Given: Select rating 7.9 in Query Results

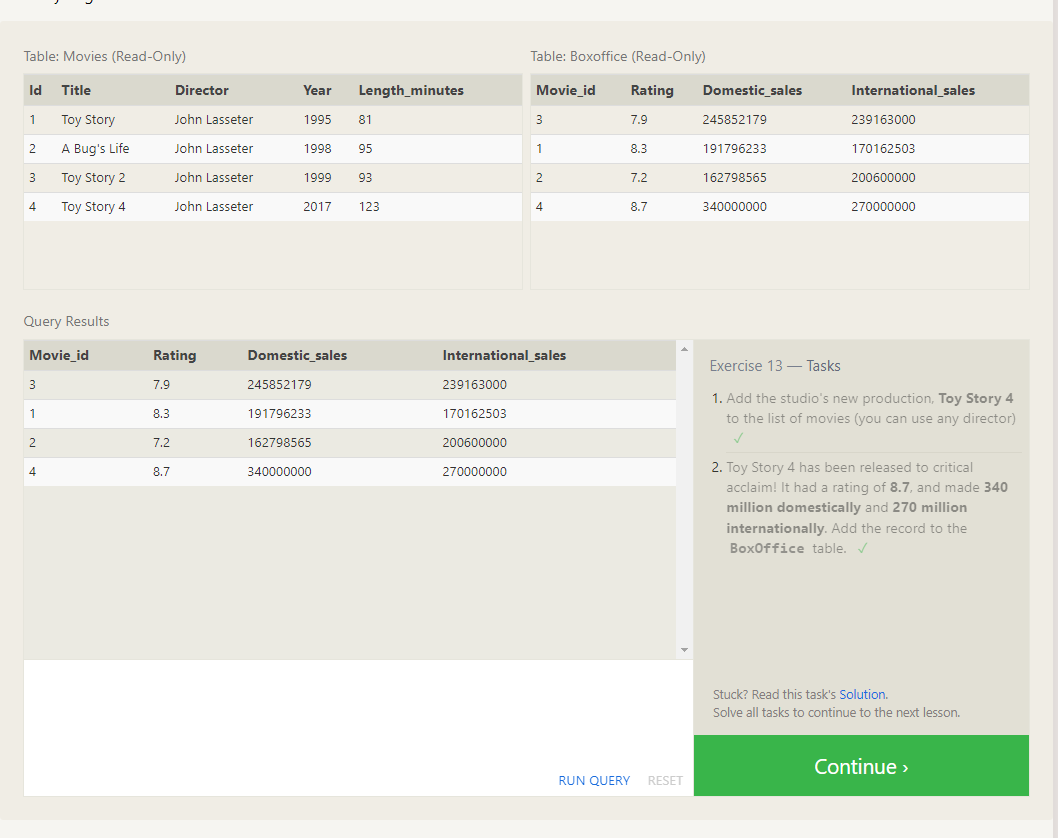Looking at the screenshot, I should (161, 385).
